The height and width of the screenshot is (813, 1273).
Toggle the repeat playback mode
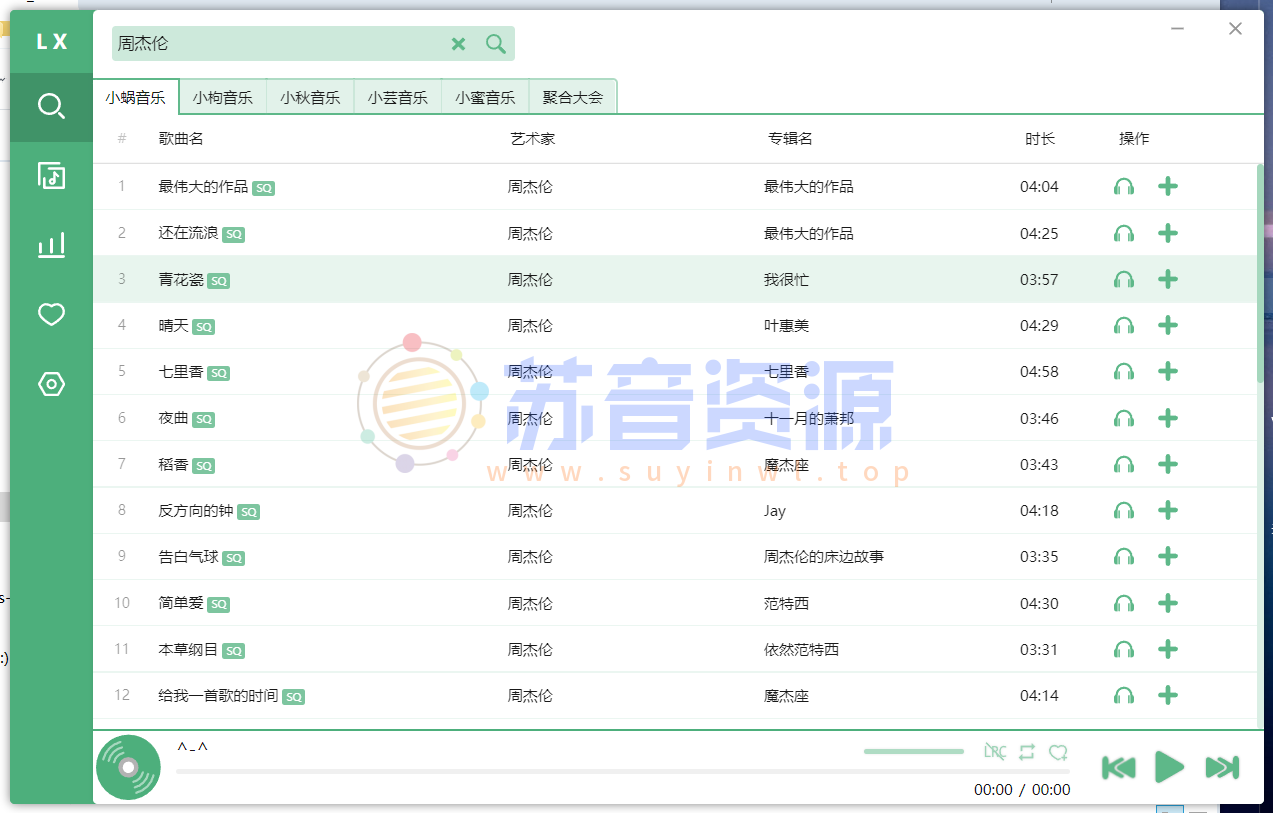tap(1026, 751)
